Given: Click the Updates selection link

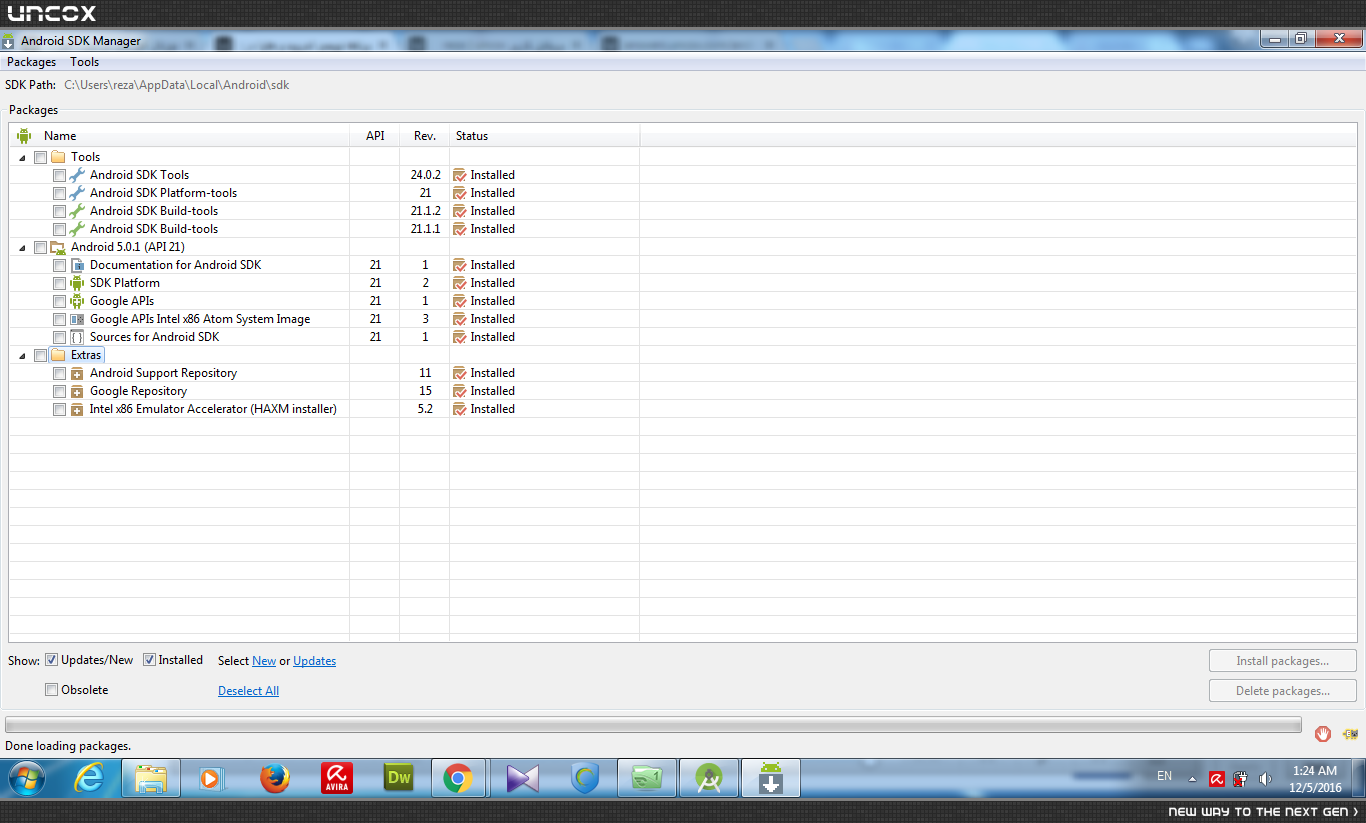Looking at the screenshot, I should point(314,661).
